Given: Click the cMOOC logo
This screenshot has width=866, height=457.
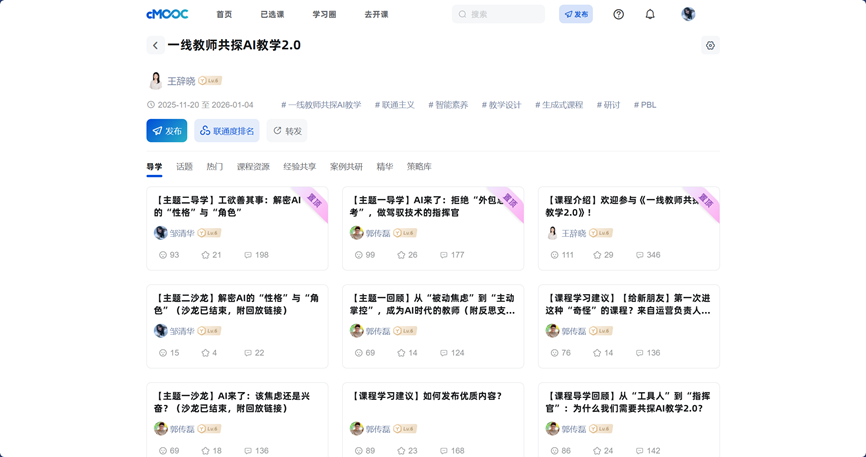Looking at the screenshot, I should 167,14.
